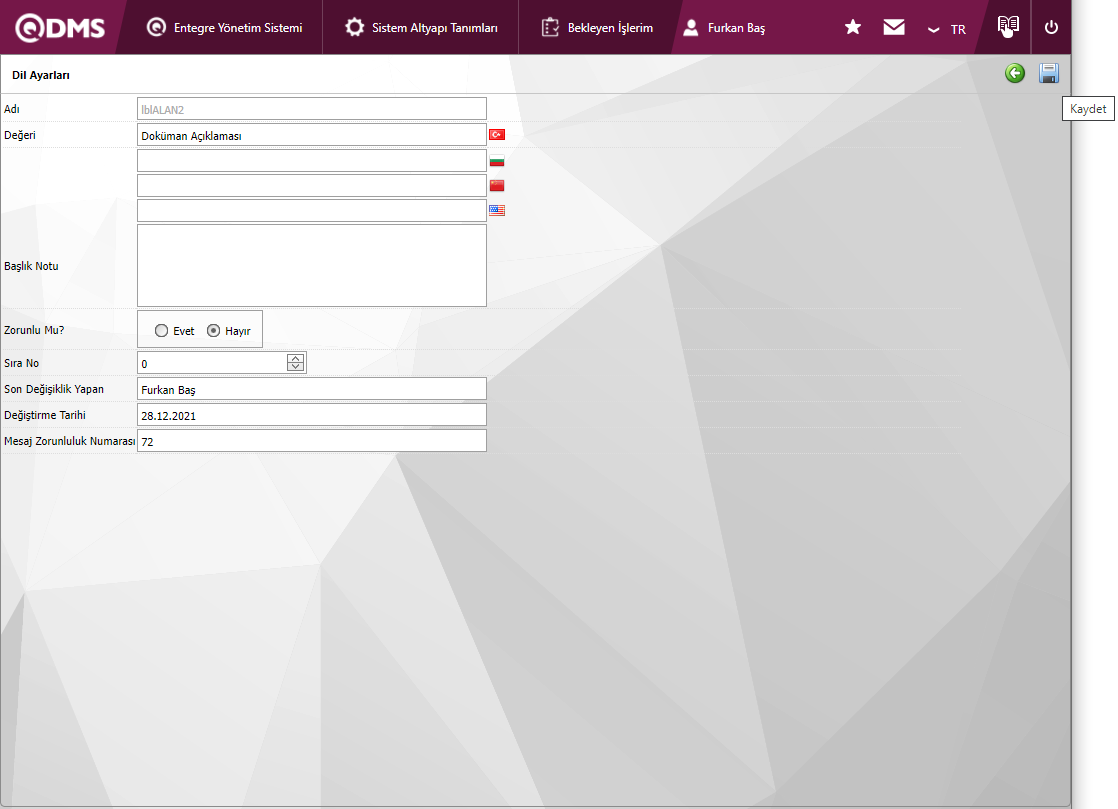Click the power logout icon
1118x809 pixels.
1051,27
